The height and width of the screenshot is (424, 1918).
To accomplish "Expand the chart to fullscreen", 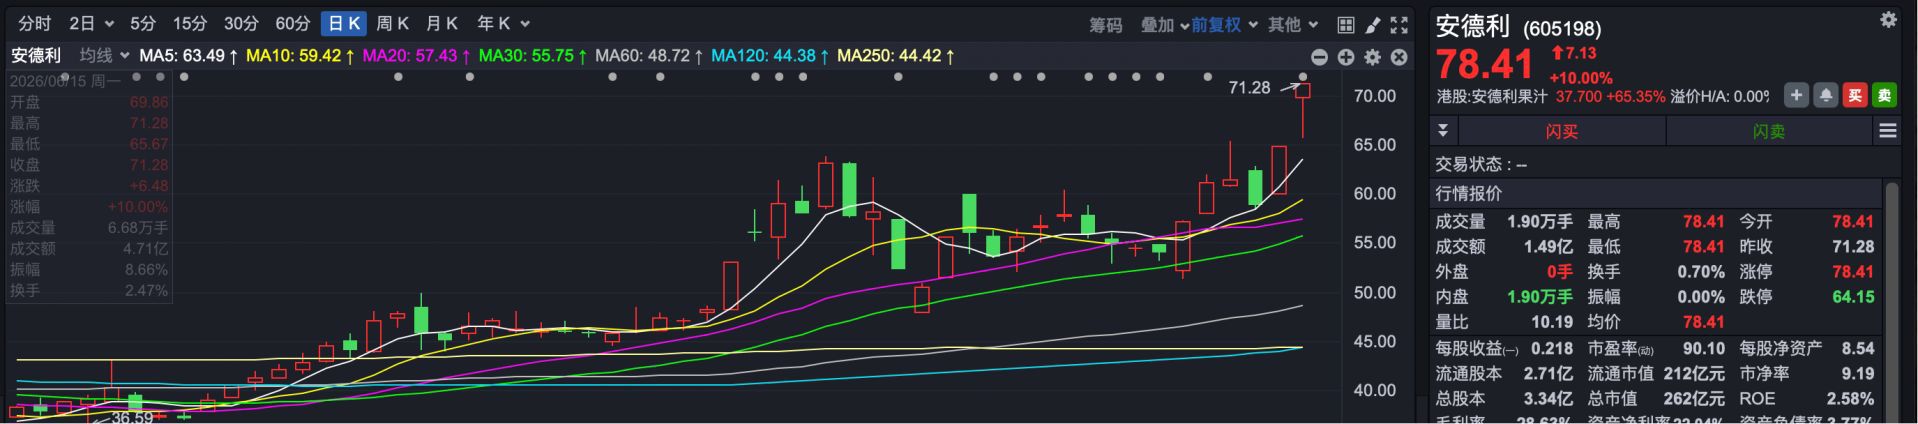I will point(1399,25).
